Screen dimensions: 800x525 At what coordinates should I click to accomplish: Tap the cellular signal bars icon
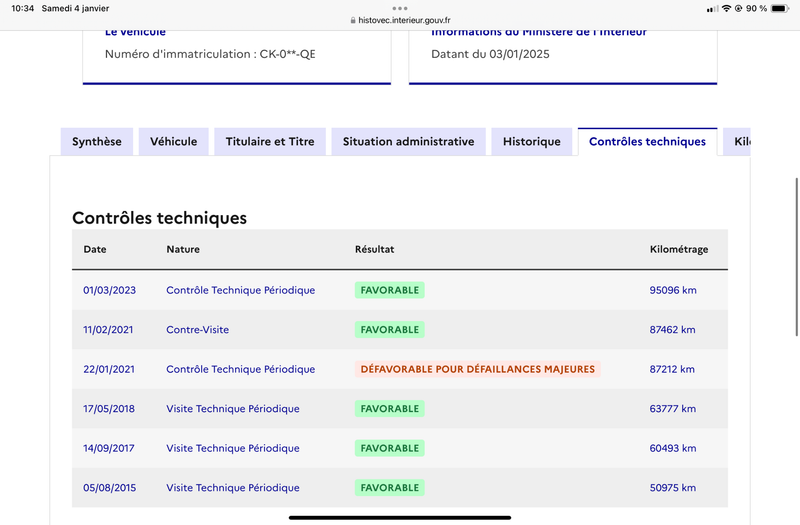(x=712, y=9)
